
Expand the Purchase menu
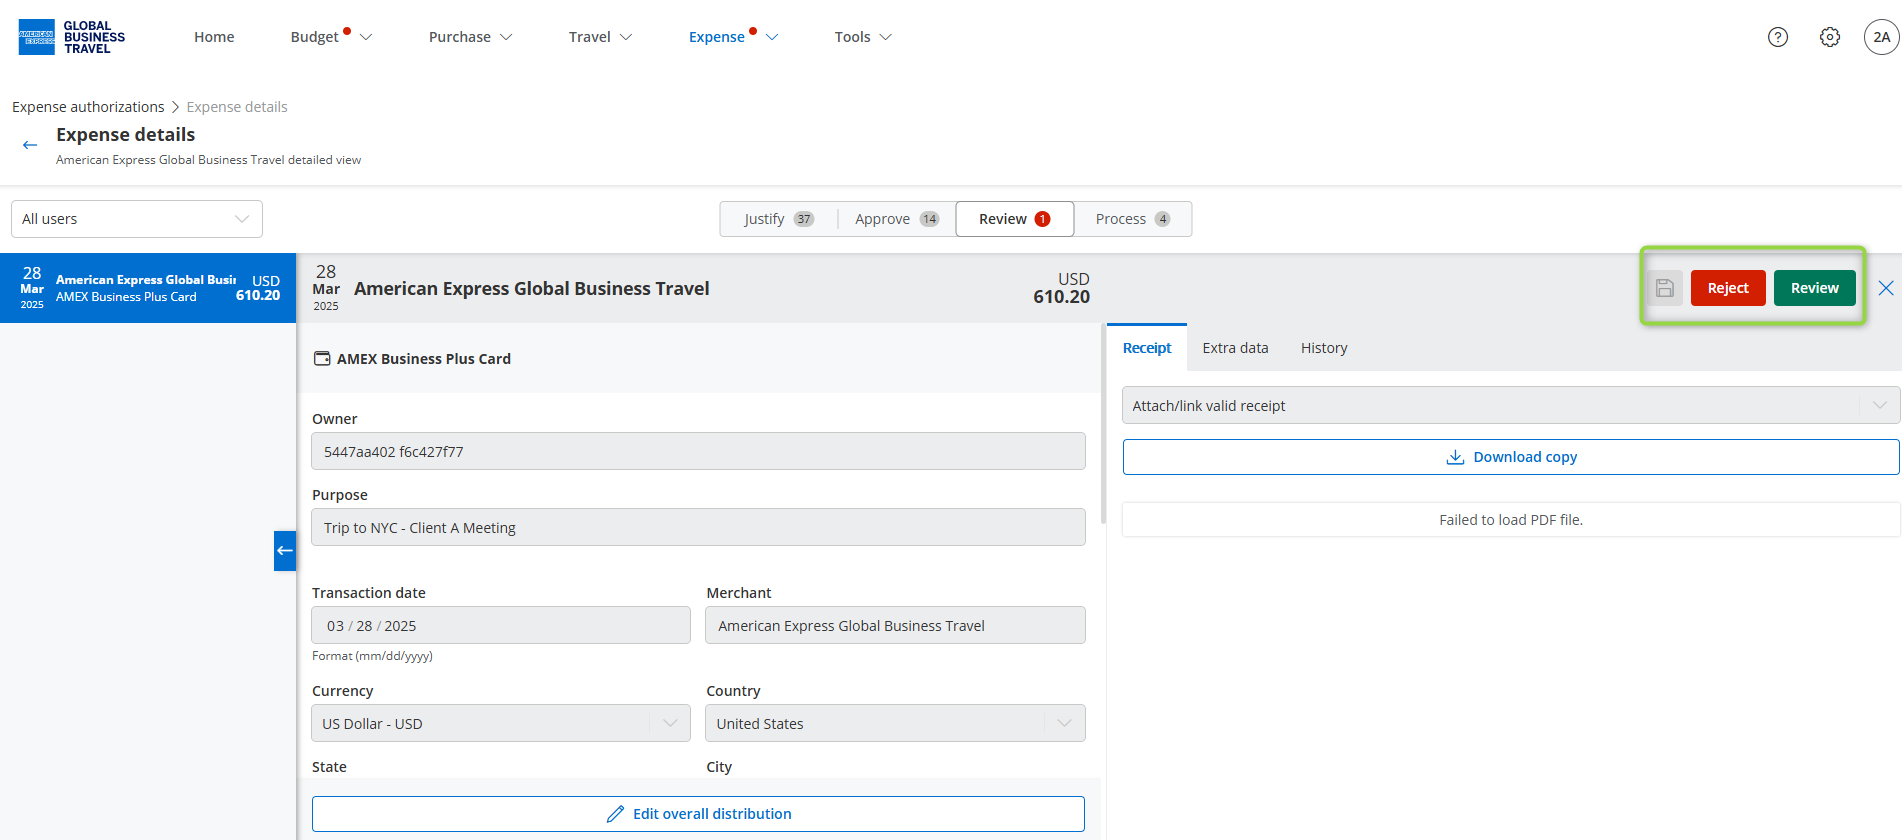(470, 37)
